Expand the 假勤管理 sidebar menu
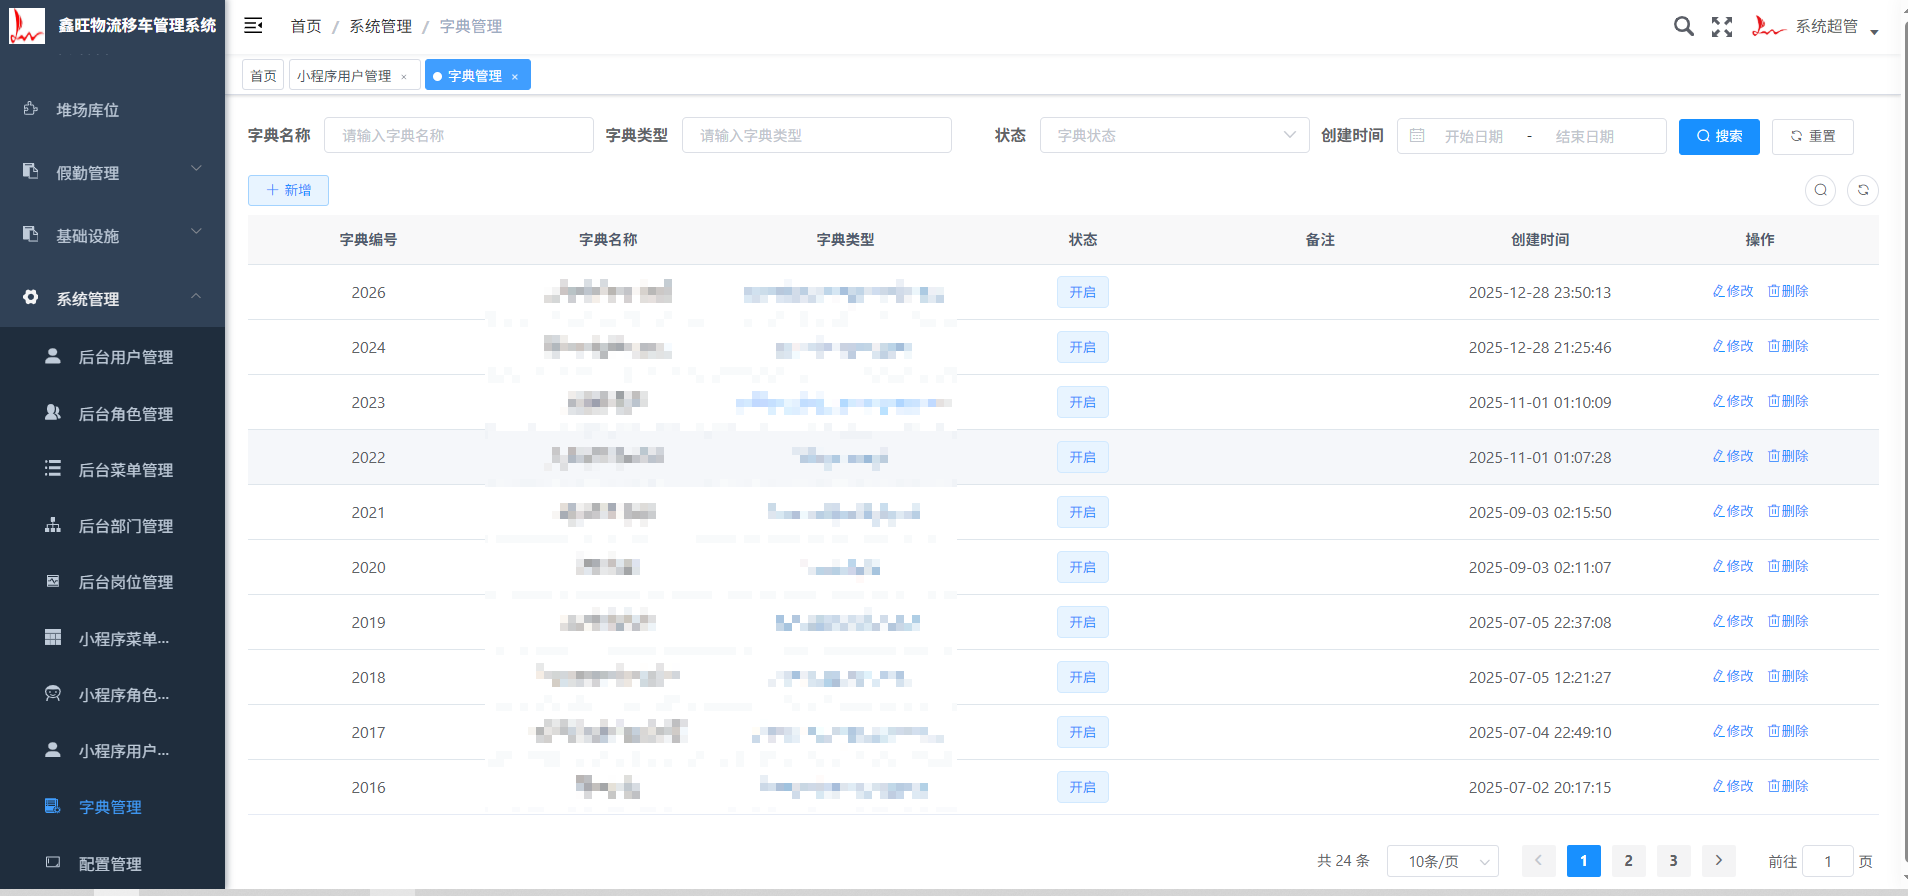Viewport: 1908px width, 896px height. coord(112,173)
